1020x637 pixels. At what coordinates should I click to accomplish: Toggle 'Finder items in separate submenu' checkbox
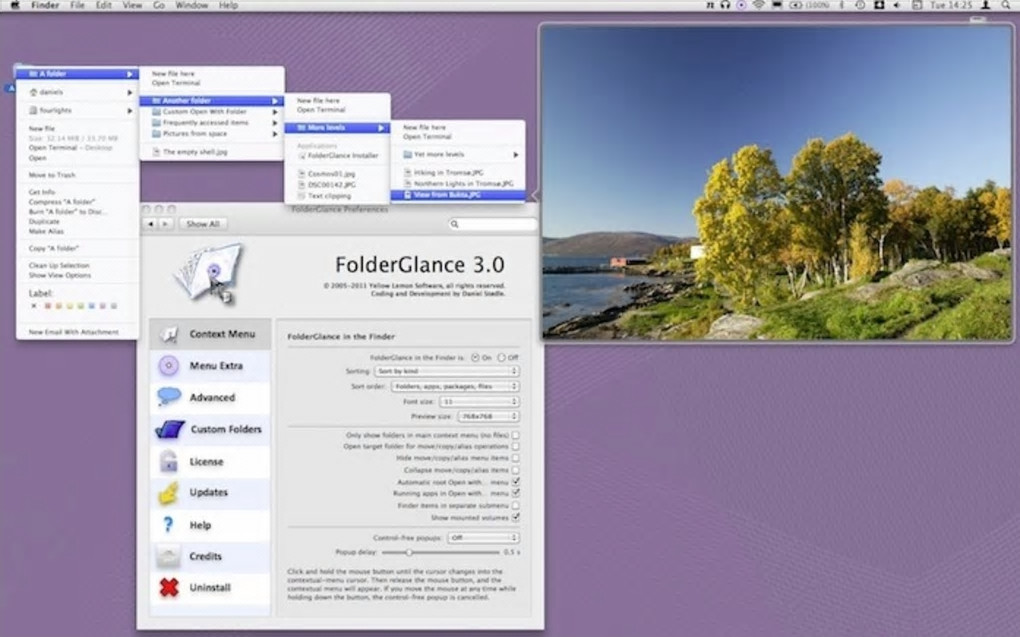pos(516,506)
